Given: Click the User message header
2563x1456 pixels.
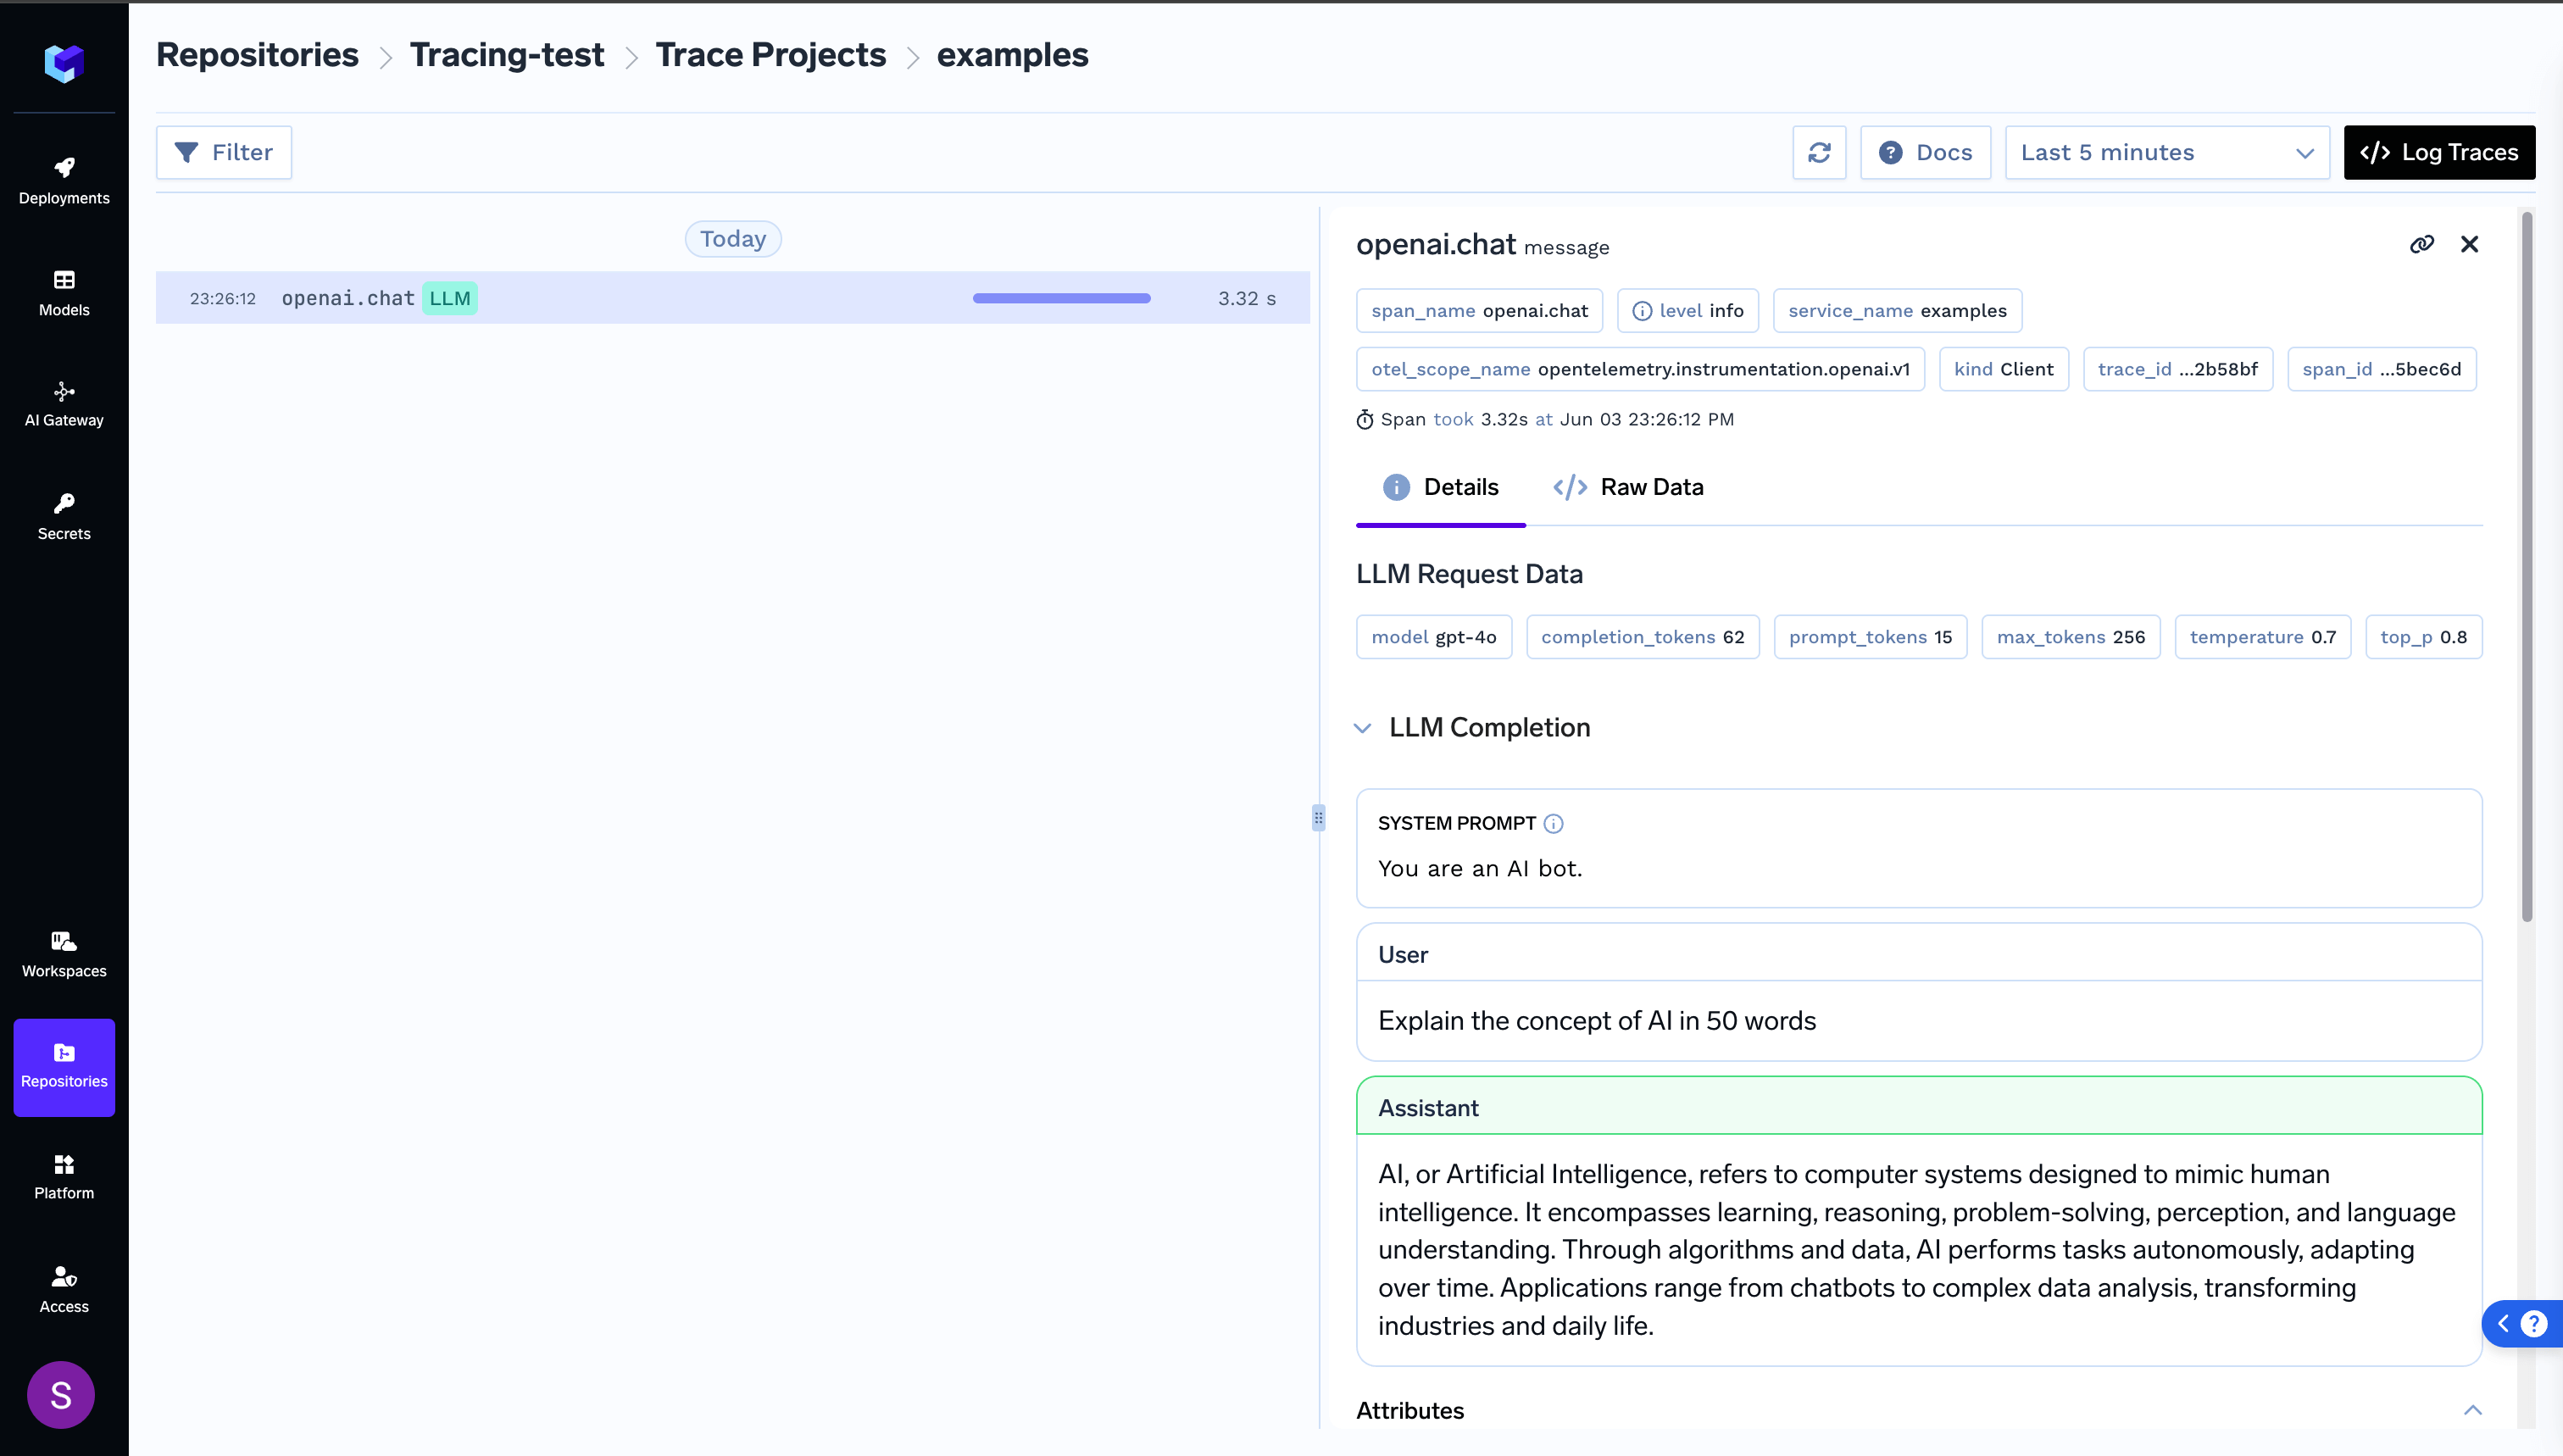Looking at the screenshot, I should [1918, 954].
